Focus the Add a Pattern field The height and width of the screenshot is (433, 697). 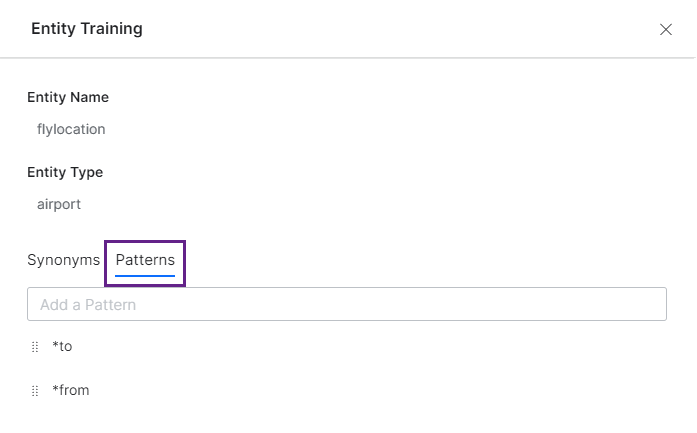tap(346, 304)
